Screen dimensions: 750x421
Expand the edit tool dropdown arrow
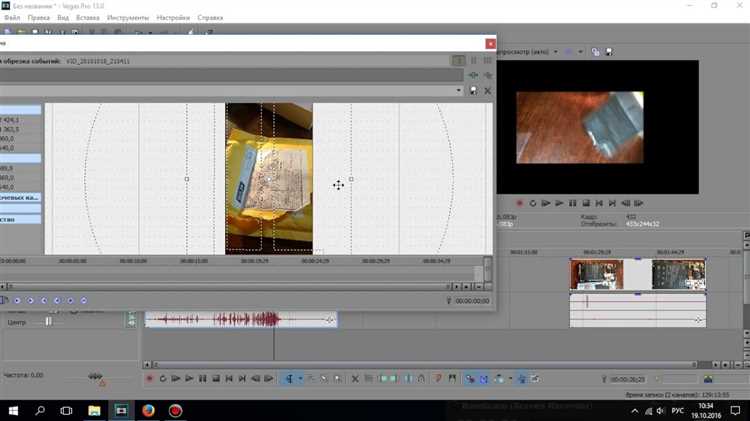coord(300,379)
